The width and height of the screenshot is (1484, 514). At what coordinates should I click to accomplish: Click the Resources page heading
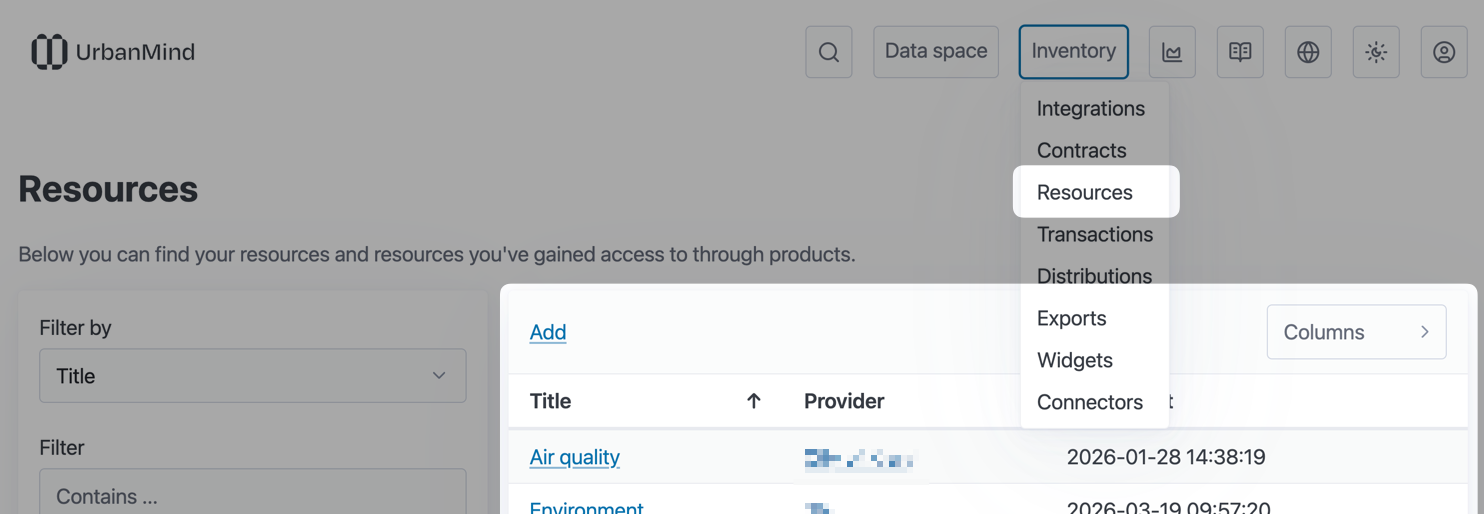[108, 189]
